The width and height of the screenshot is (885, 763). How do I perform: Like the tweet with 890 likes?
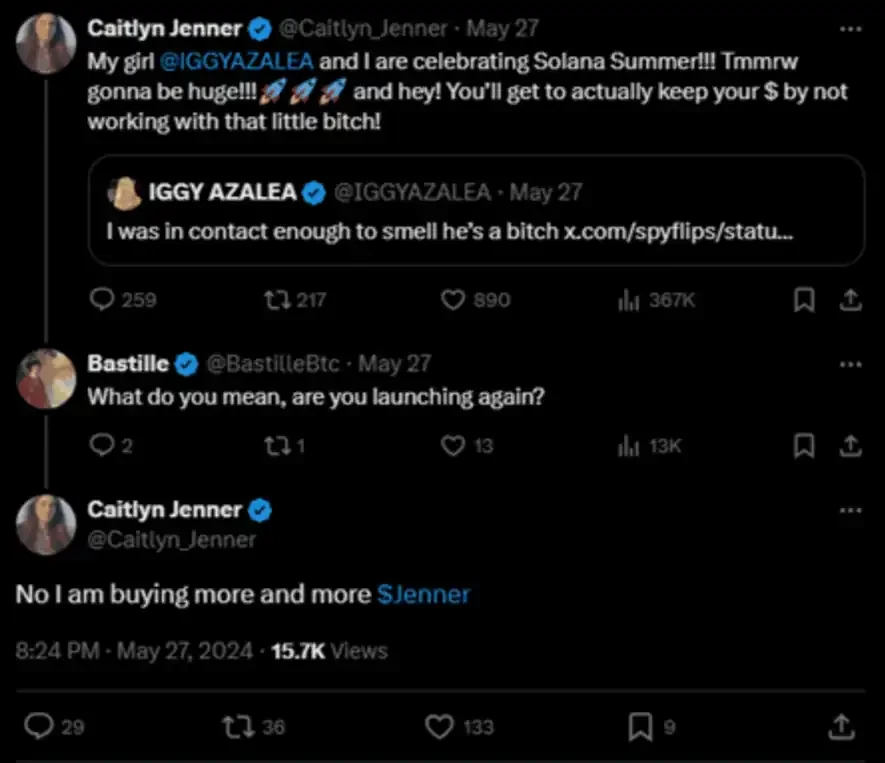coord(454,299)
